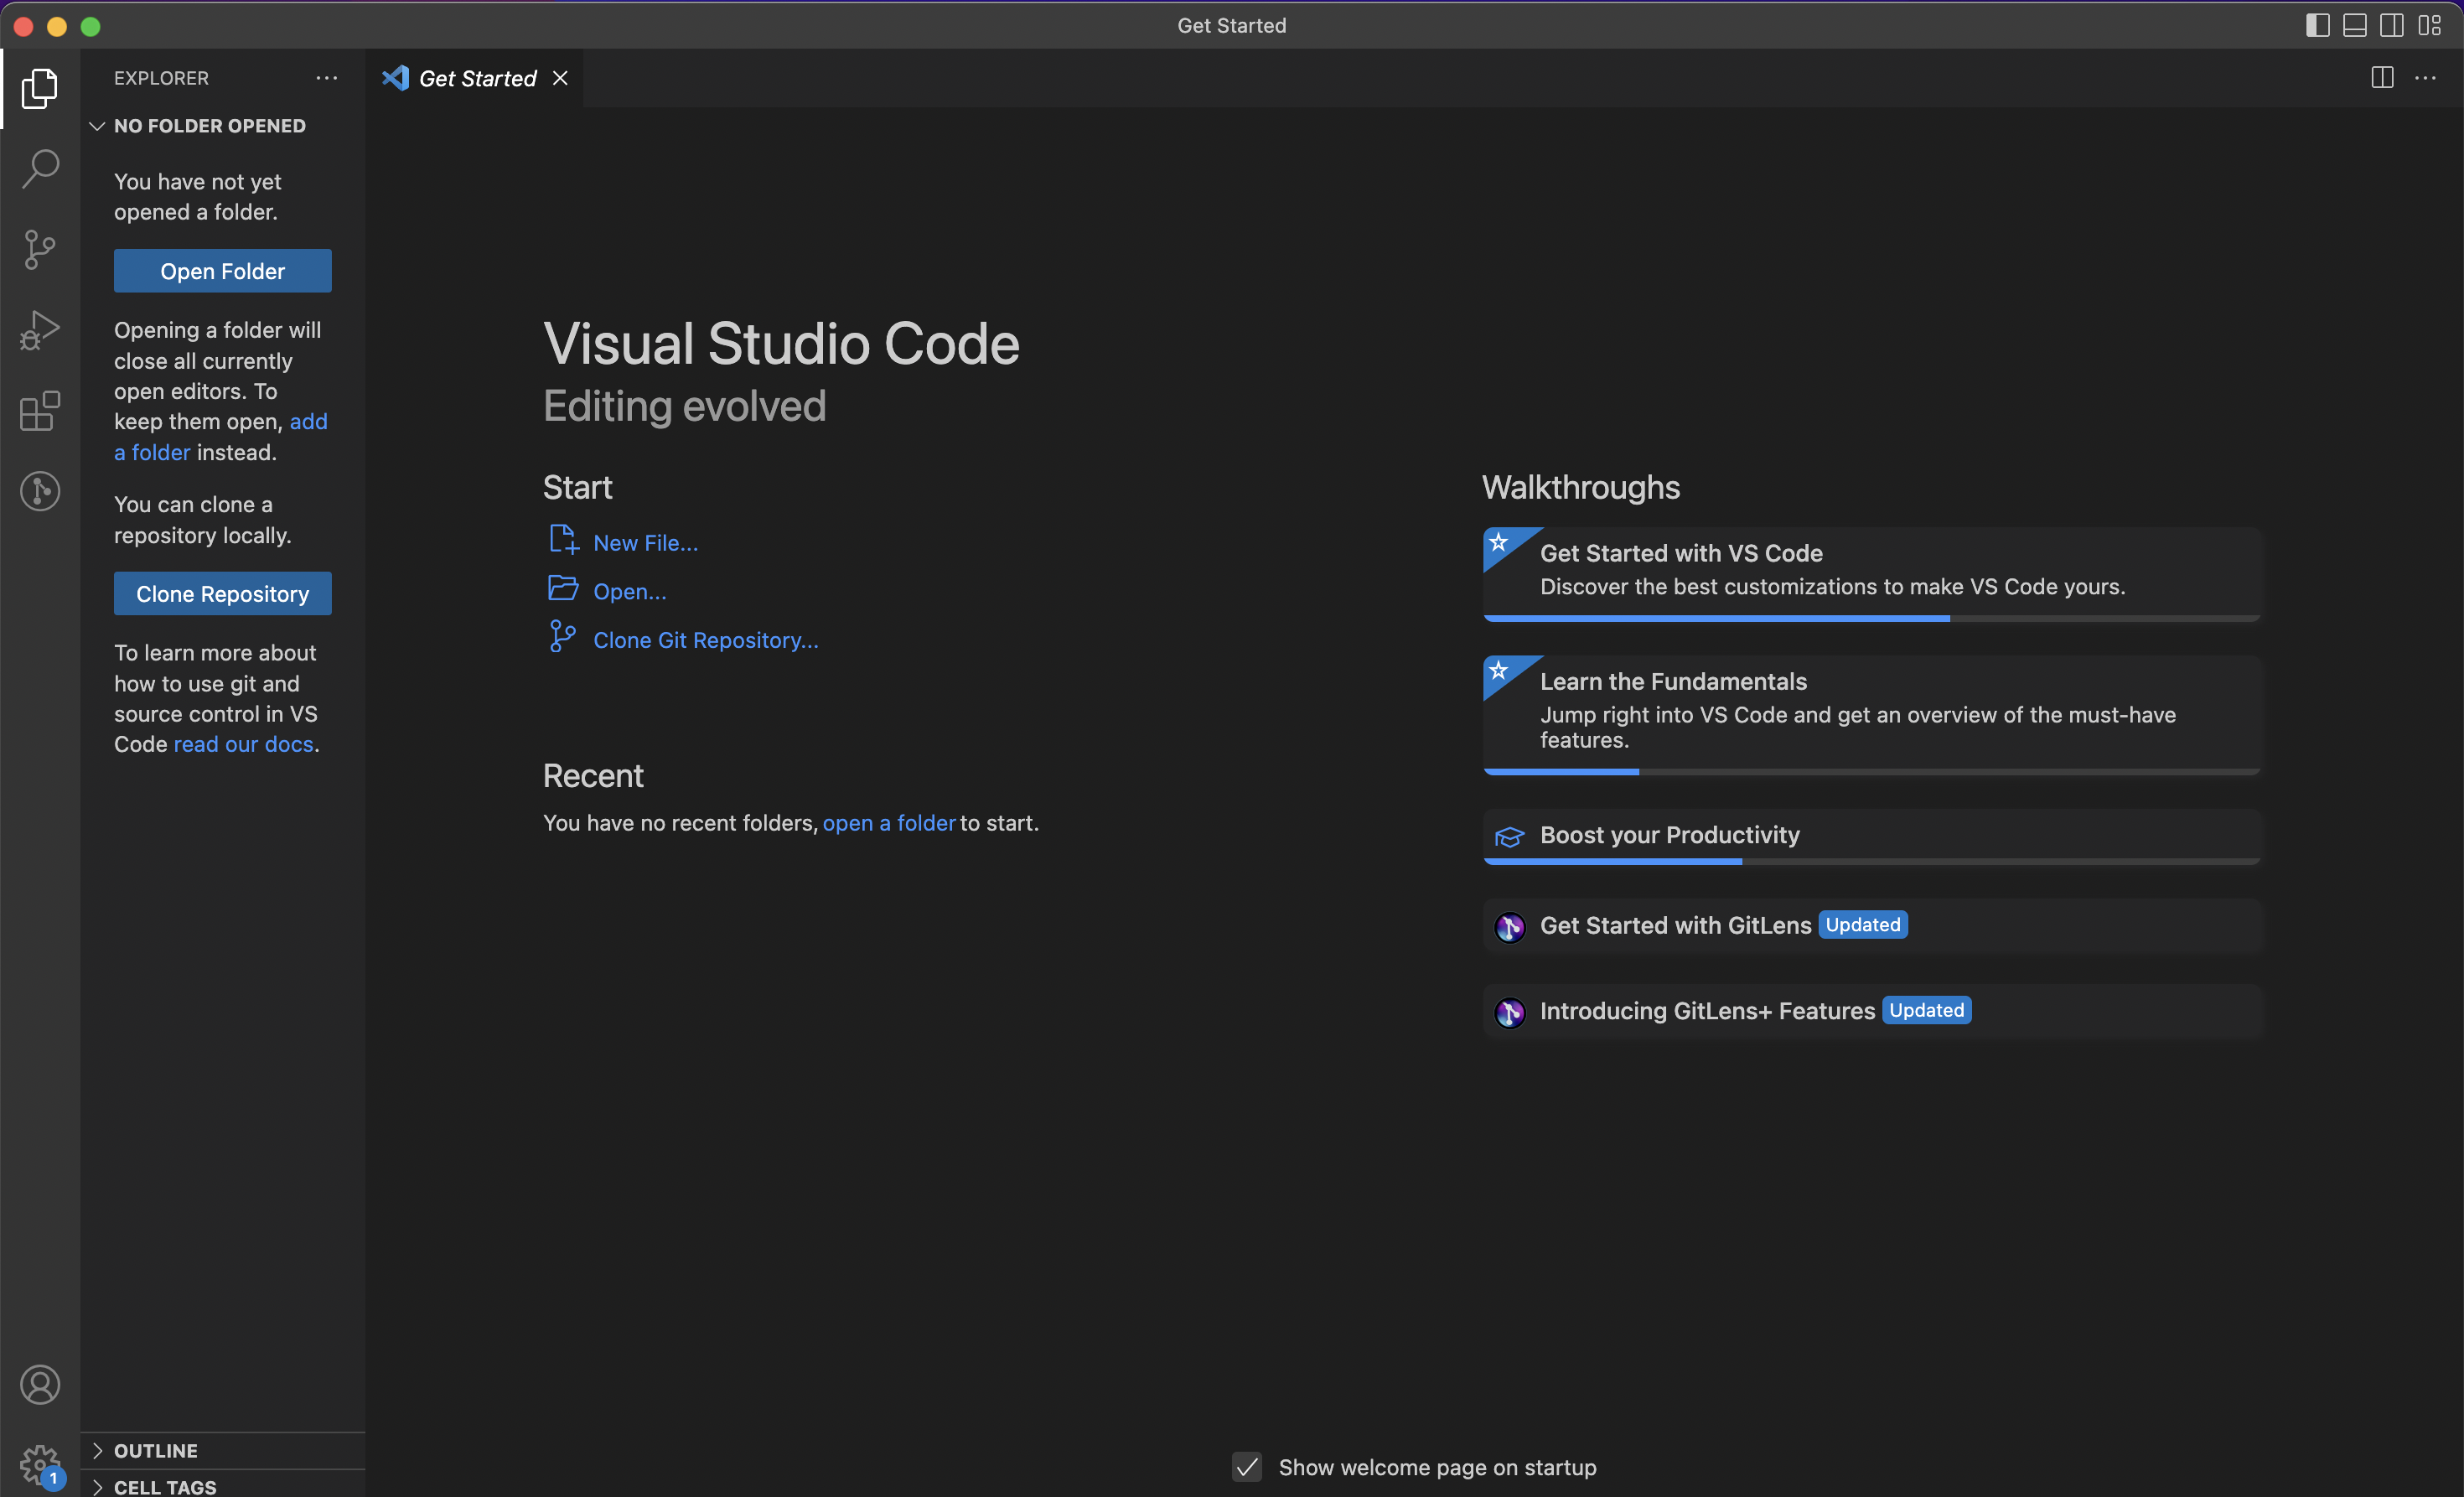Open the Get Started with GitLens walkthrough
2464x1497 pixels.
(x=1675, y=926)
